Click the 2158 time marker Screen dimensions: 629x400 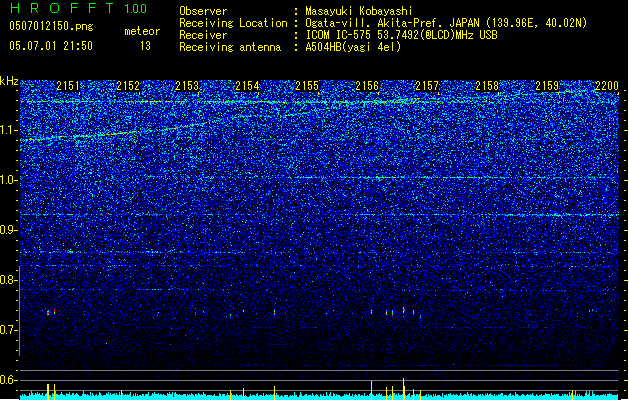coord(487,85)
